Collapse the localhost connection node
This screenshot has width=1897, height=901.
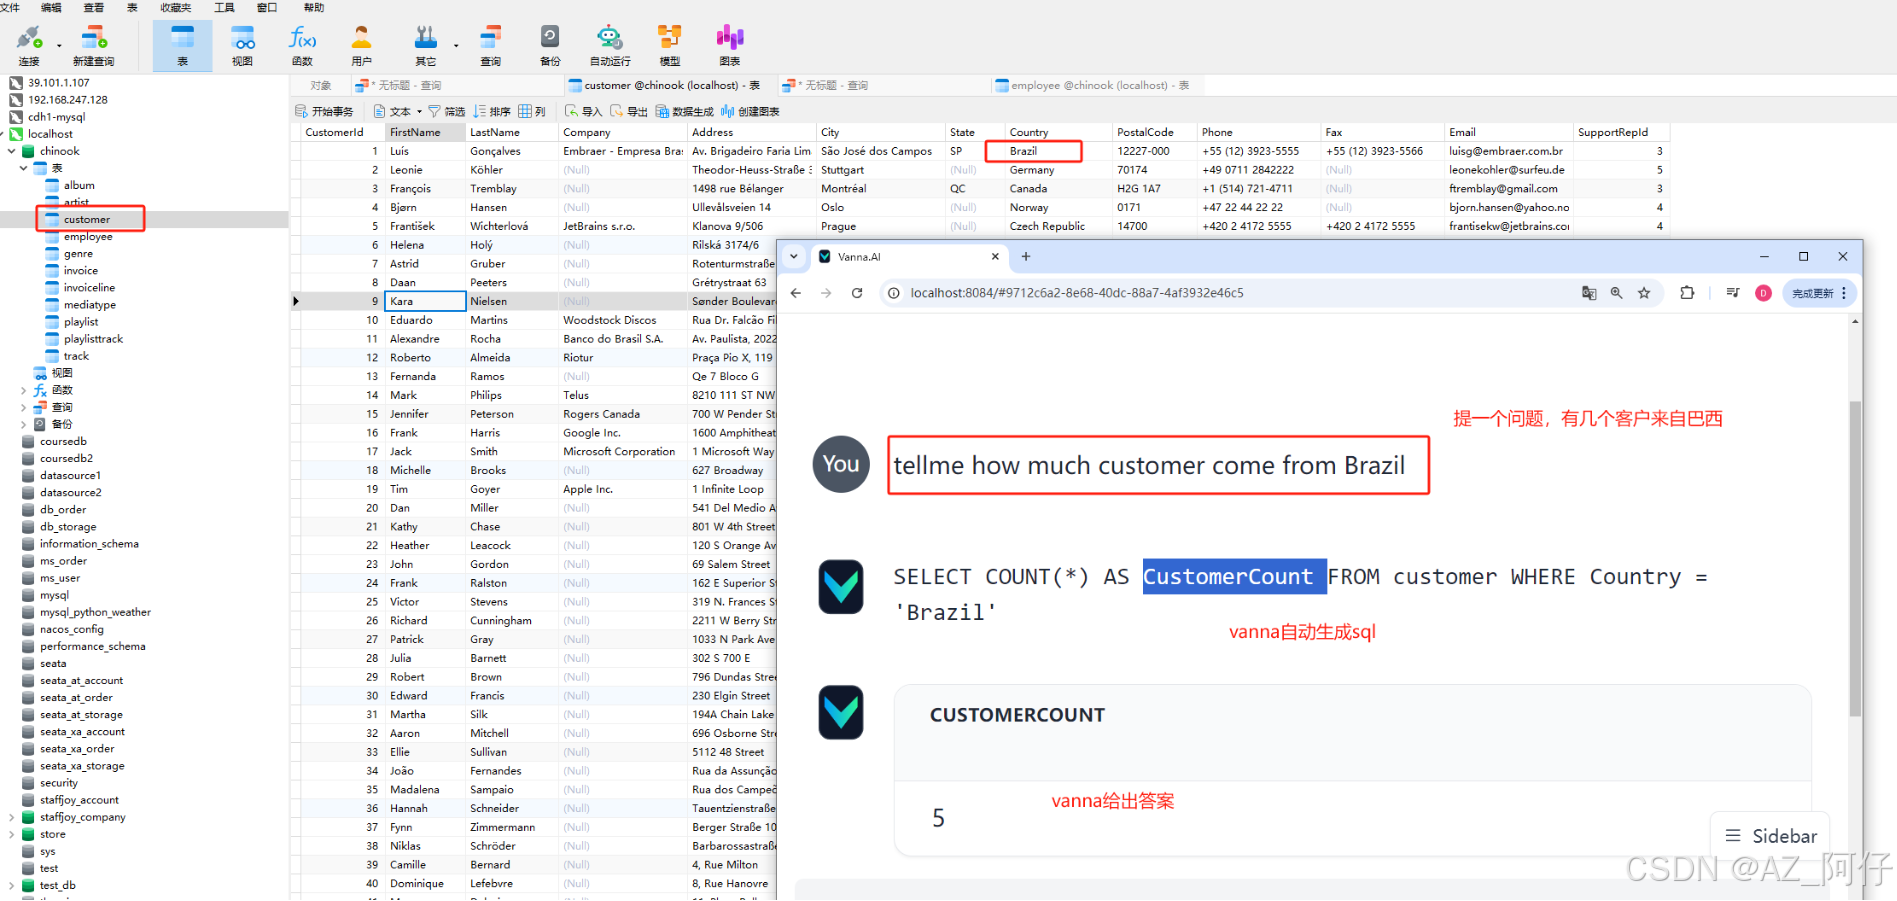4,134
